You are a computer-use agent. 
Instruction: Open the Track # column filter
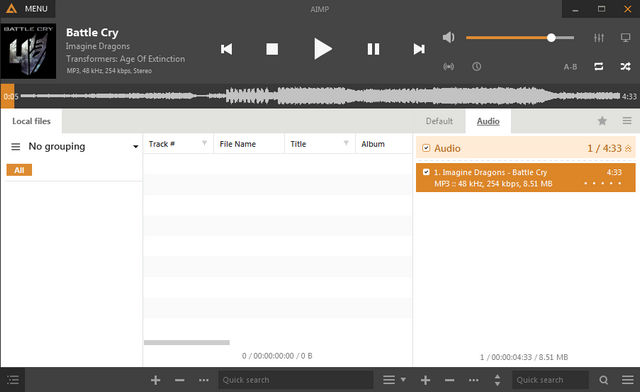[x=204, y=143]
